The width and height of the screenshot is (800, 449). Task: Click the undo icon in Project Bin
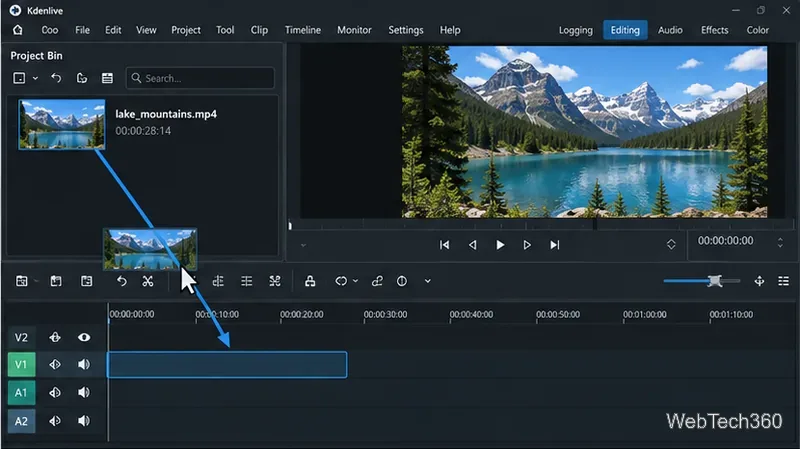(56, 78)
